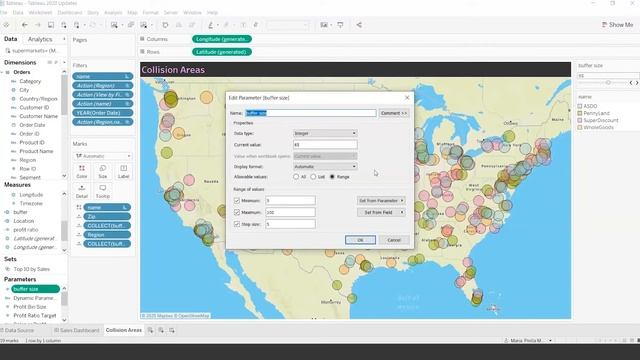This screenshot has height=360, width=640.
Task: Open Label in Marks card
Action: pos(123,171)
